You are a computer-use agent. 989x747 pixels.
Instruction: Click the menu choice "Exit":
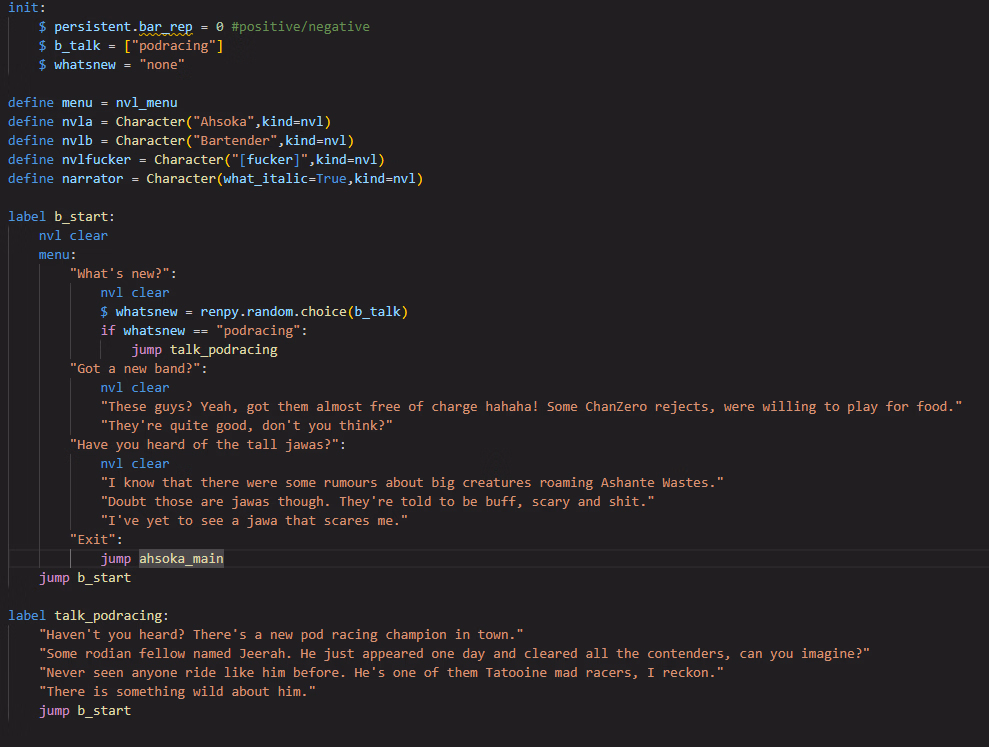(96, 539)
